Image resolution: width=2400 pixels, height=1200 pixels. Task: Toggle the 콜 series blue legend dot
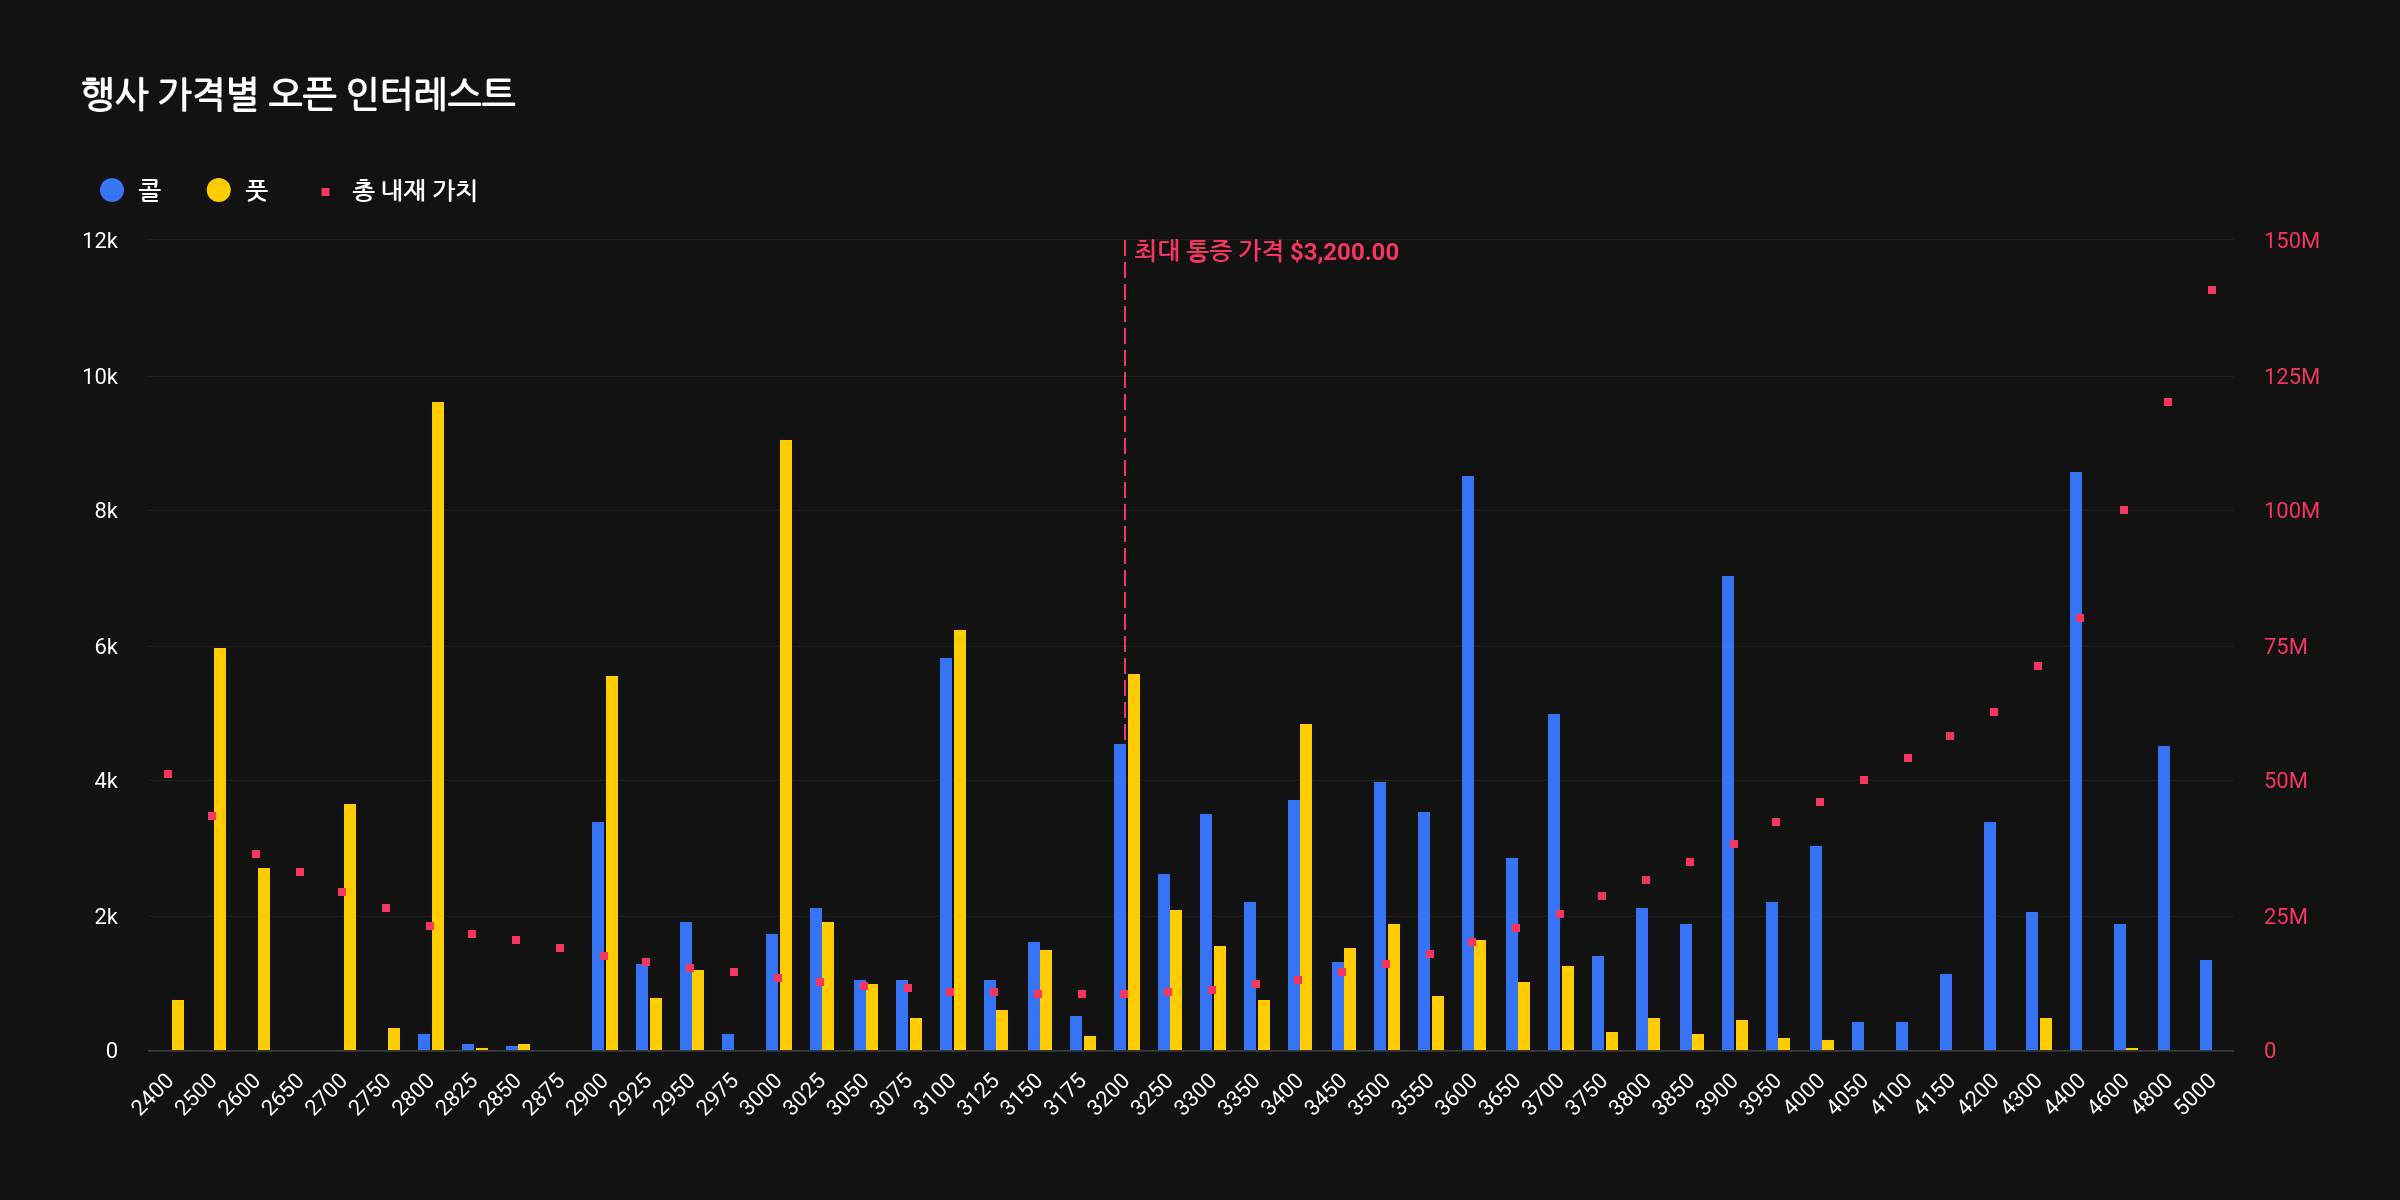[112, 190]
